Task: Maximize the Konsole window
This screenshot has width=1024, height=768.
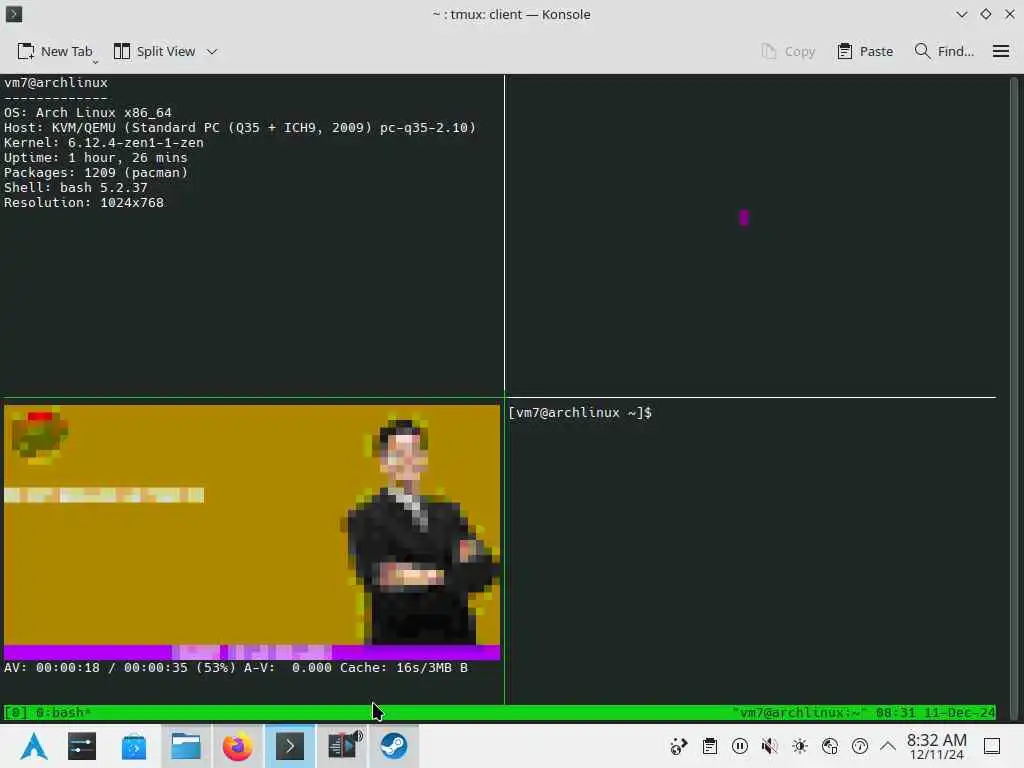Action: point(985,14)
